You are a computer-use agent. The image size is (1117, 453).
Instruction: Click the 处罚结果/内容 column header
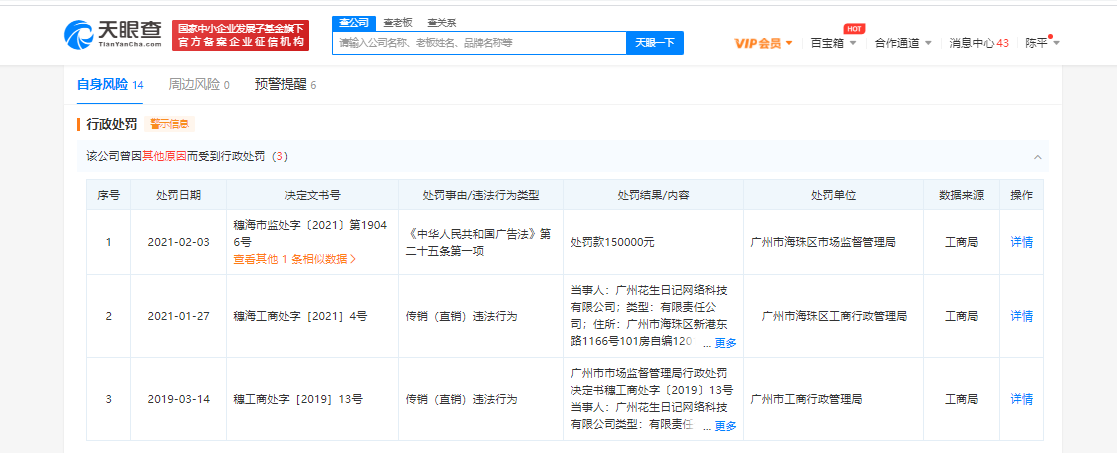(653, 194)
